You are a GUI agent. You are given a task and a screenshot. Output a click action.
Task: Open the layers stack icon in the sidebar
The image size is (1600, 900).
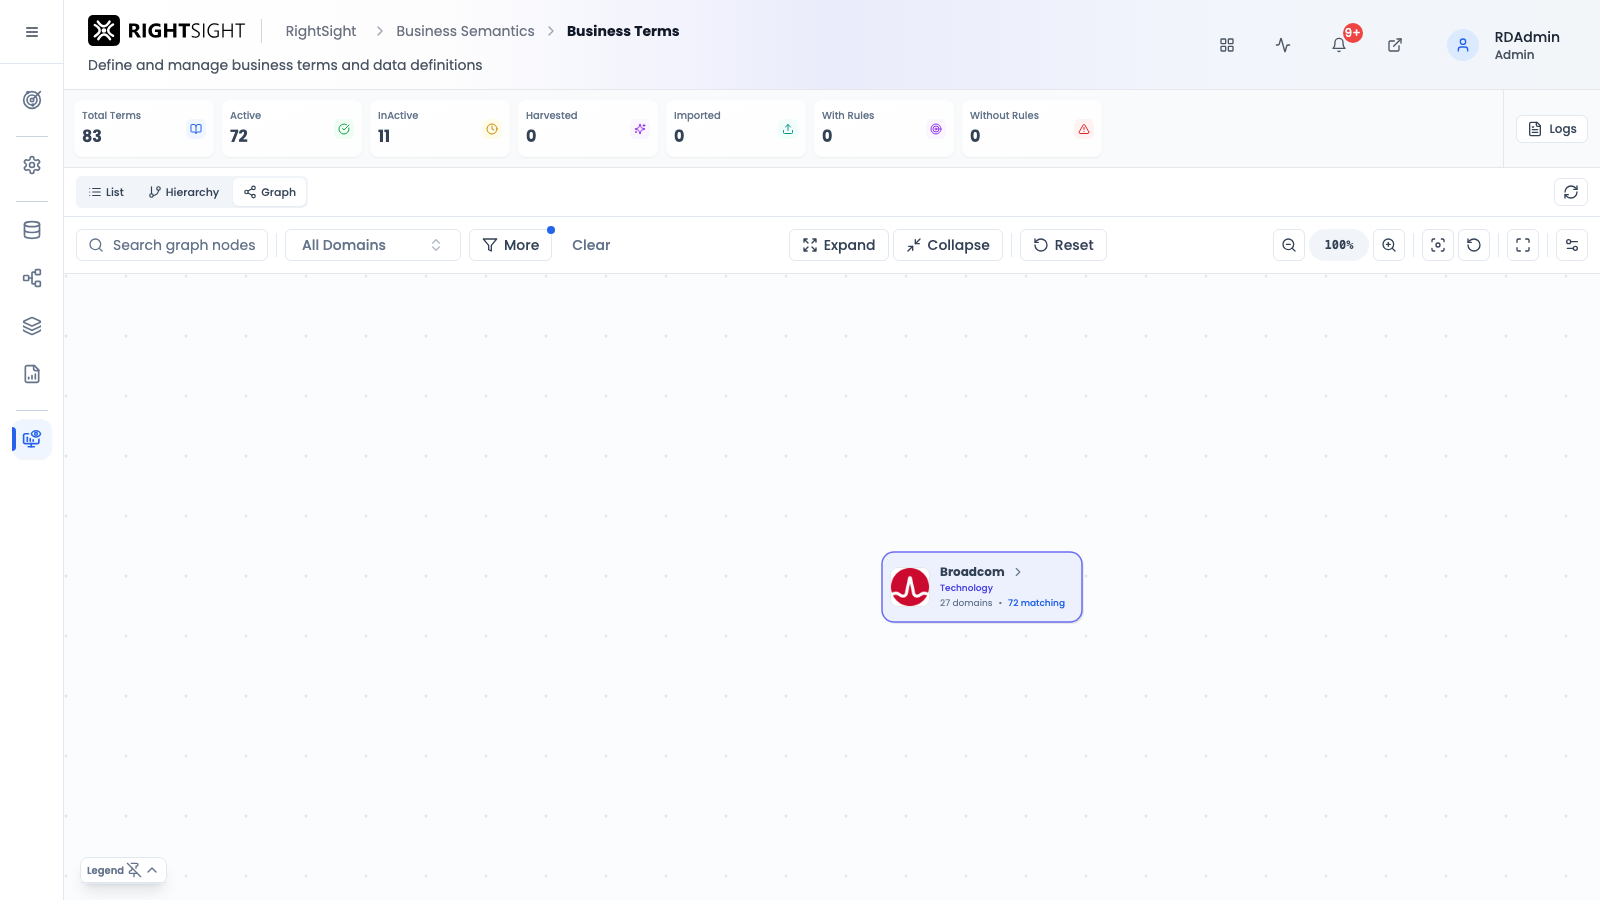32,326
